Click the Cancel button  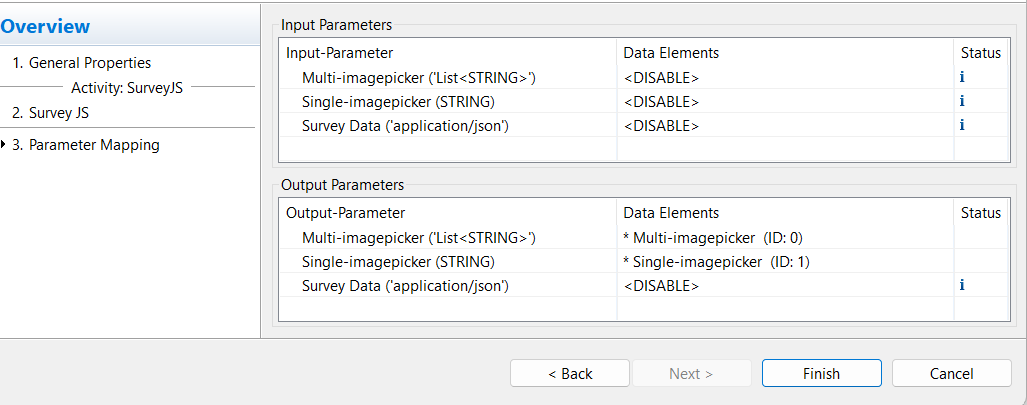tap(952, 374)
